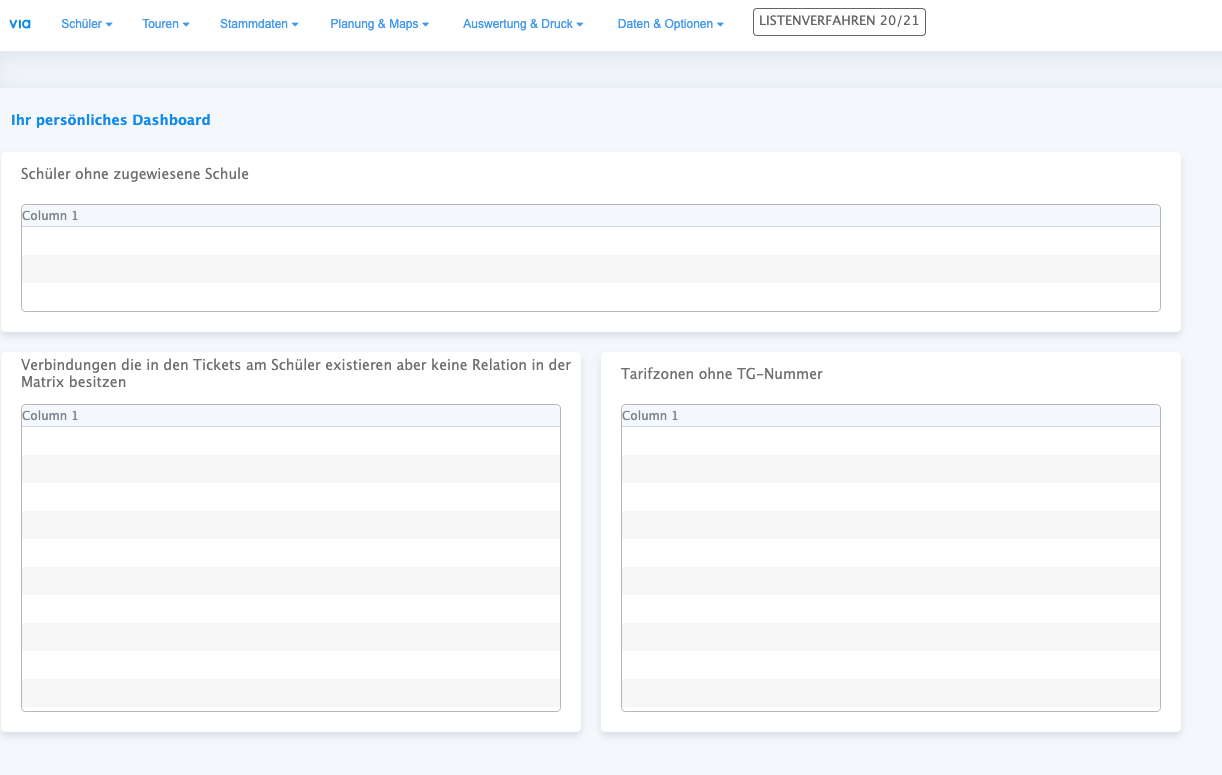This screenshot has height=775, width=1222.
Task: Click the 'Tarifzonen ohne TG-Nummer' panel title
Action: click(721, 374)
